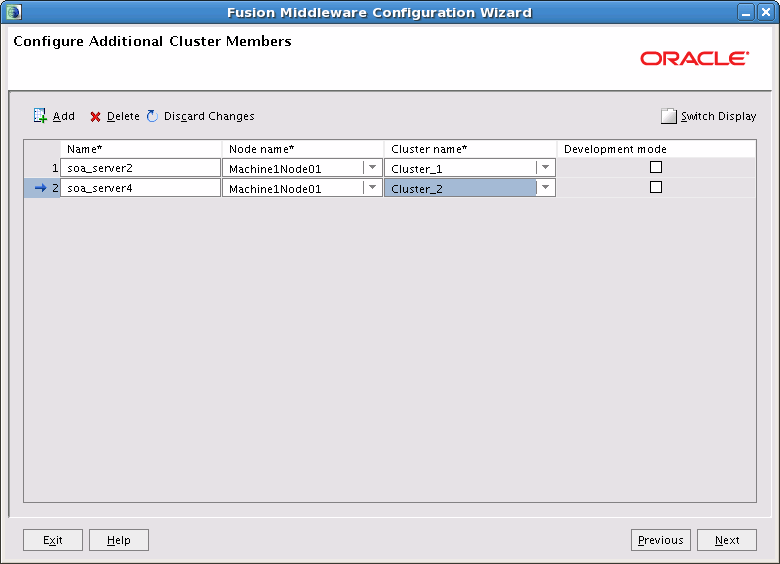Select row 2 via its arrow indicator
The width and height of the screenshot is (780, 564).
pos(41,188)
